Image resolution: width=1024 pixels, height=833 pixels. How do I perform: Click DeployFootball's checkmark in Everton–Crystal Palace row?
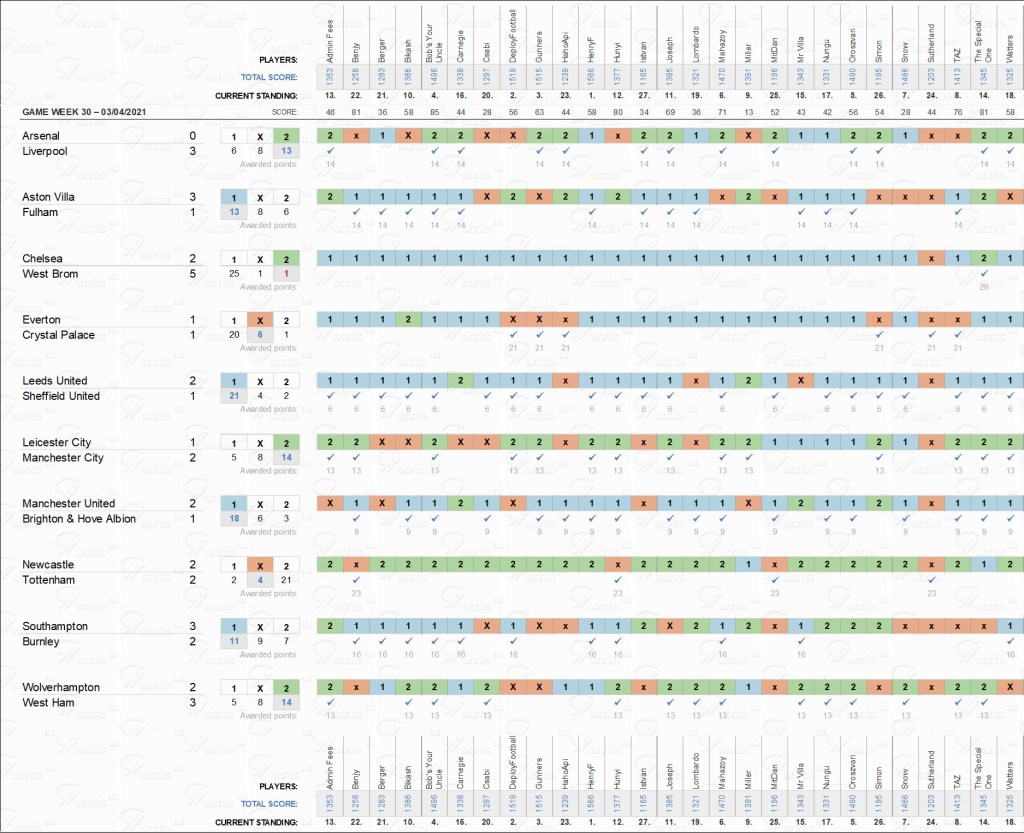tap(513, 335)
